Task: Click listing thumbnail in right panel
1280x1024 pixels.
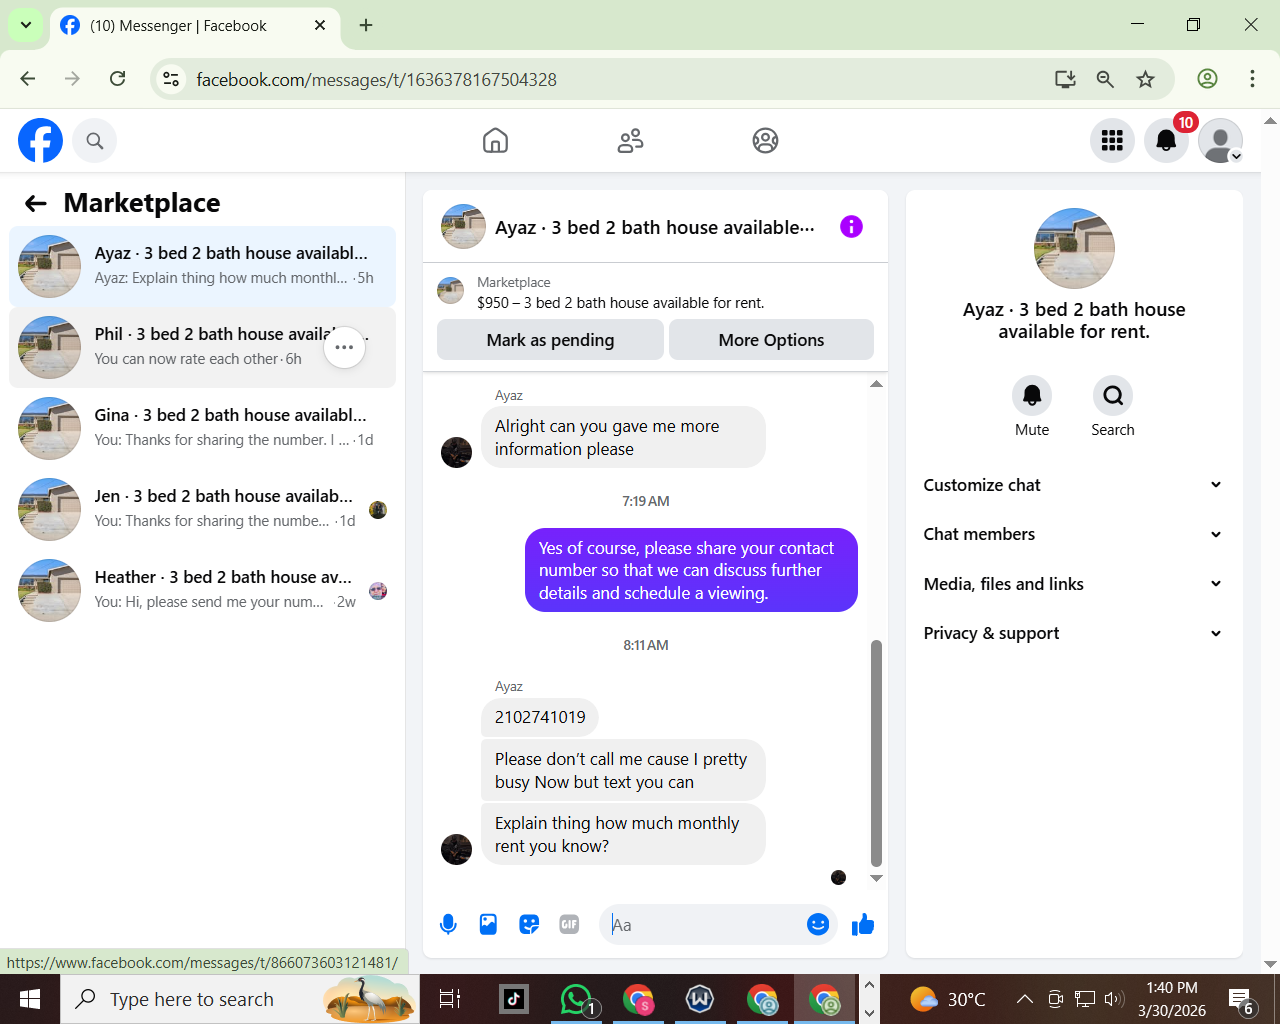Action: (1074, 248)
